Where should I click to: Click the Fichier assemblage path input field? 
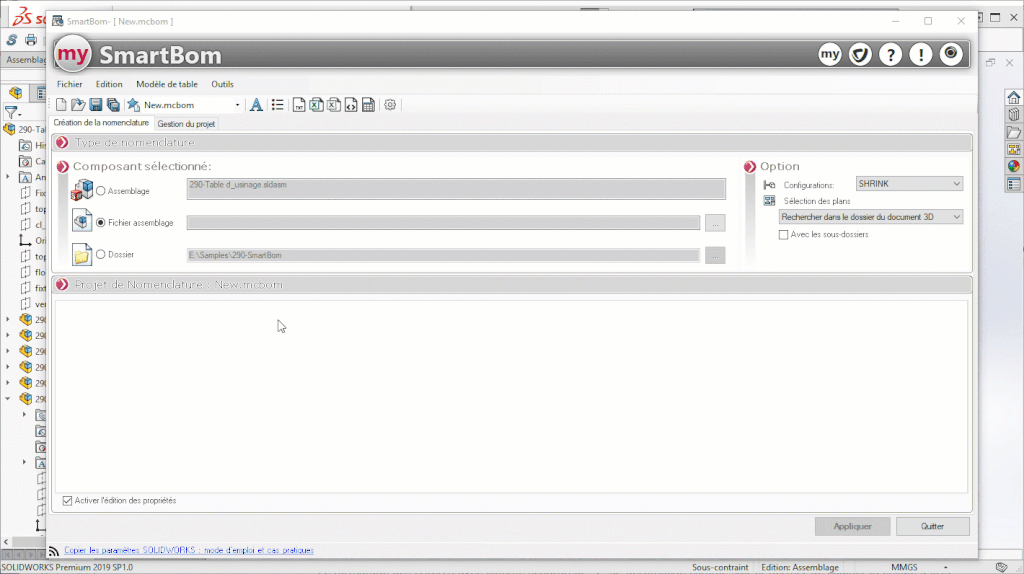443,223
